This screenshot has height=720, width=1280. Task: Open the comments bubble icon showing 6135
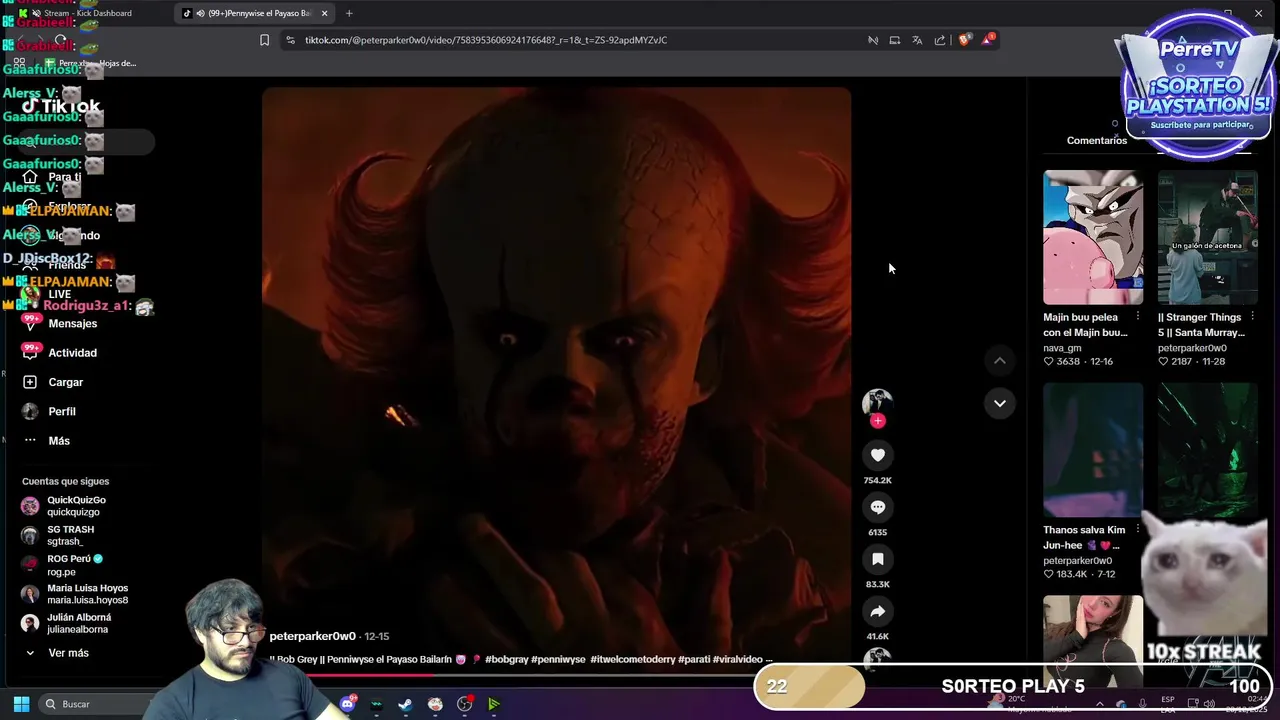[877, 507]
